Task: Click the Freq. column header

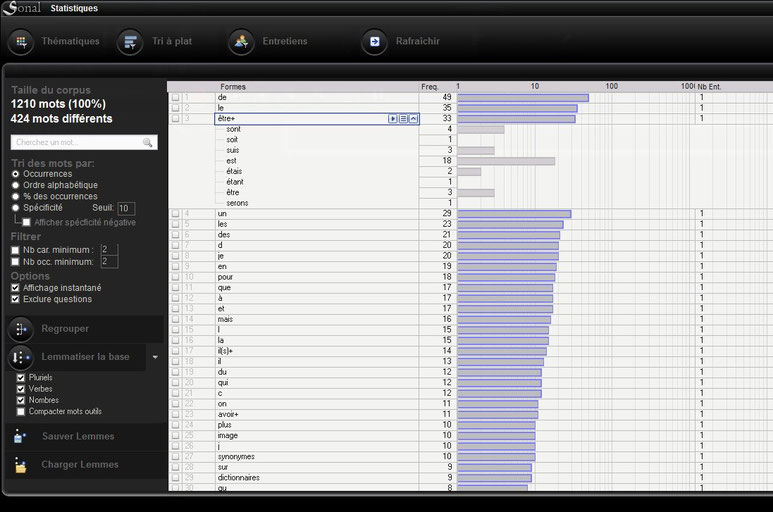Action: 430,87
